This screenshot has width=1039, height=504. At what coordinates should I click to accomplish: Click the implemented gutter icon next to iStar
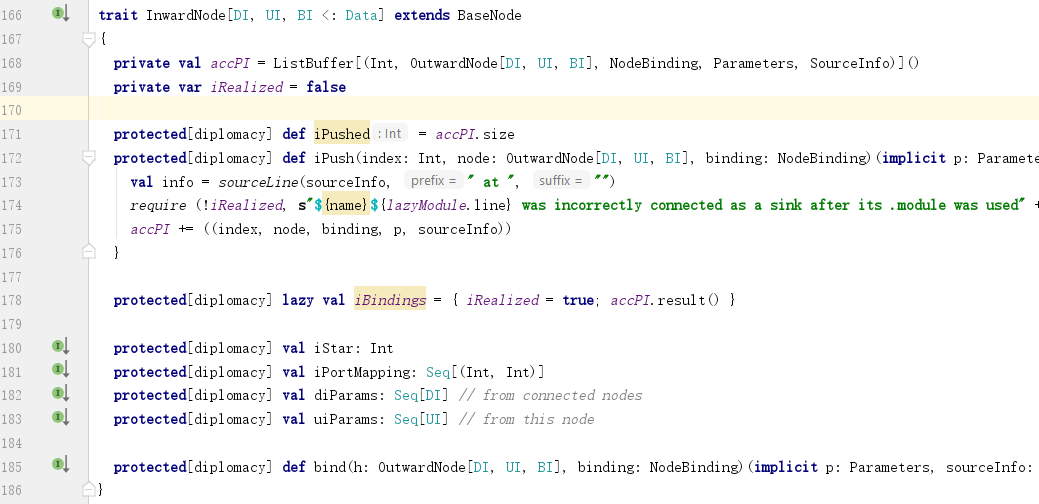pos(61,346)
